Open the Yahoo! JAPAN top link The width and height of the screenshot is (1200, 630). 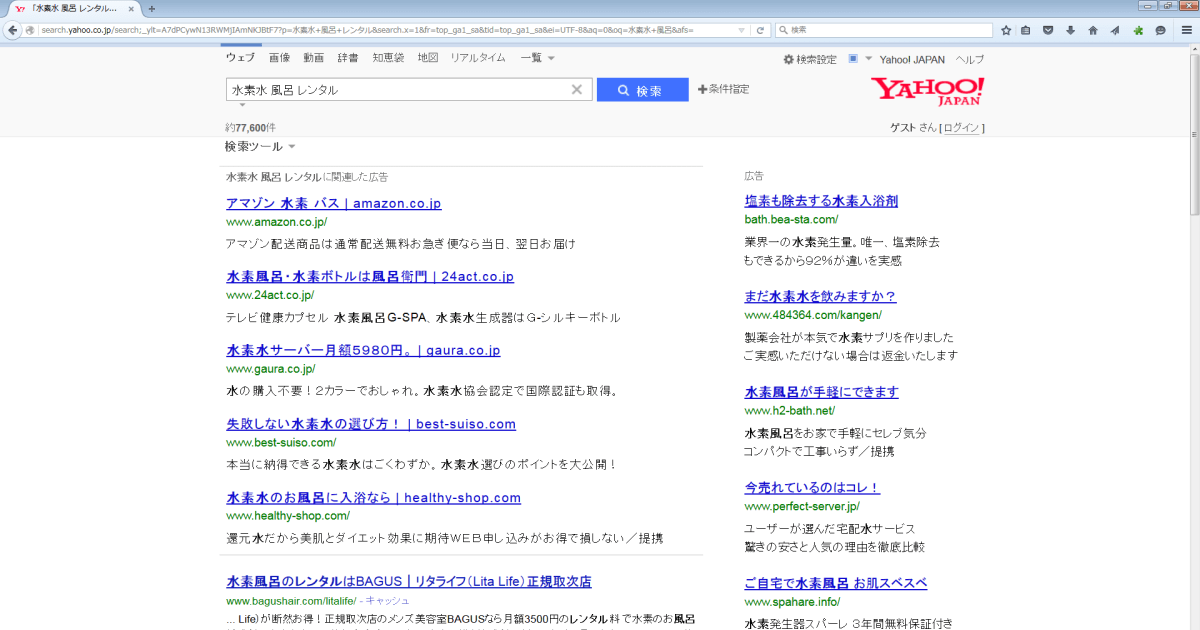coord(912,60)
